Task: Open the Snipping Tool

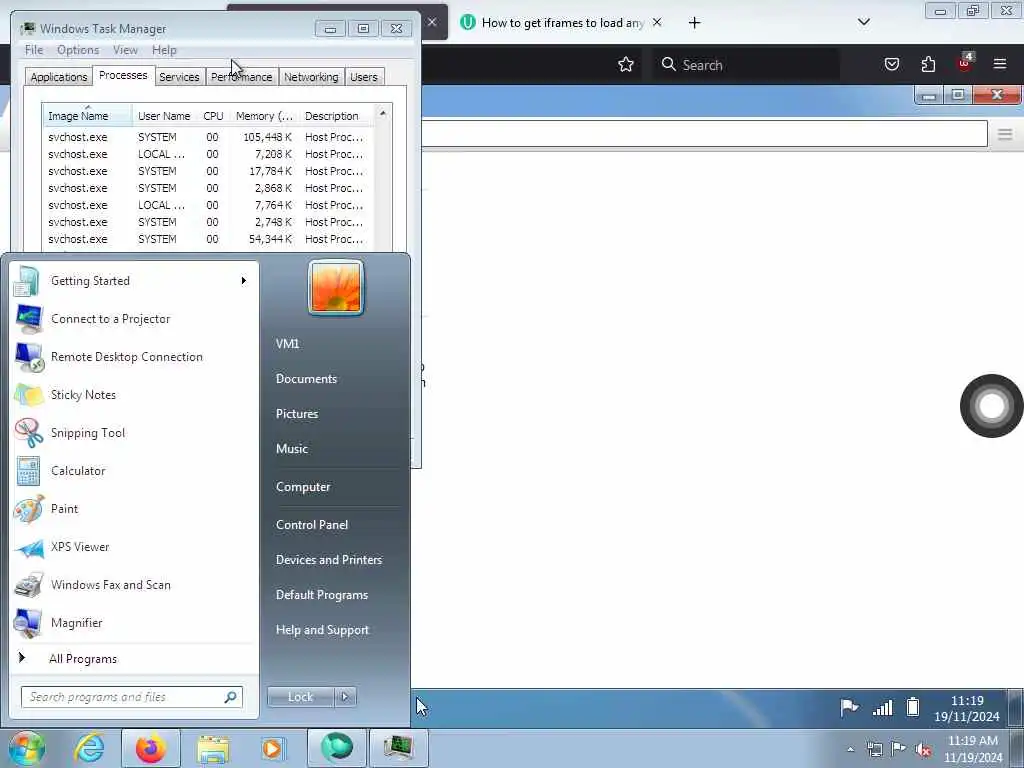Action: 134,432
